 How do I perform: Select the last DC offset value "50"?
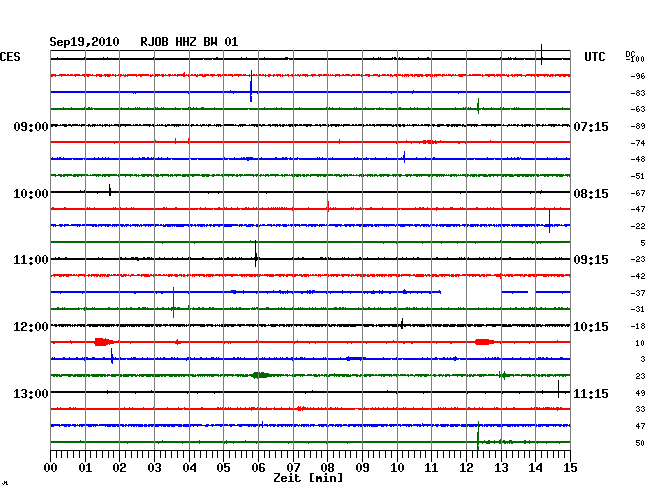point(640,443)
